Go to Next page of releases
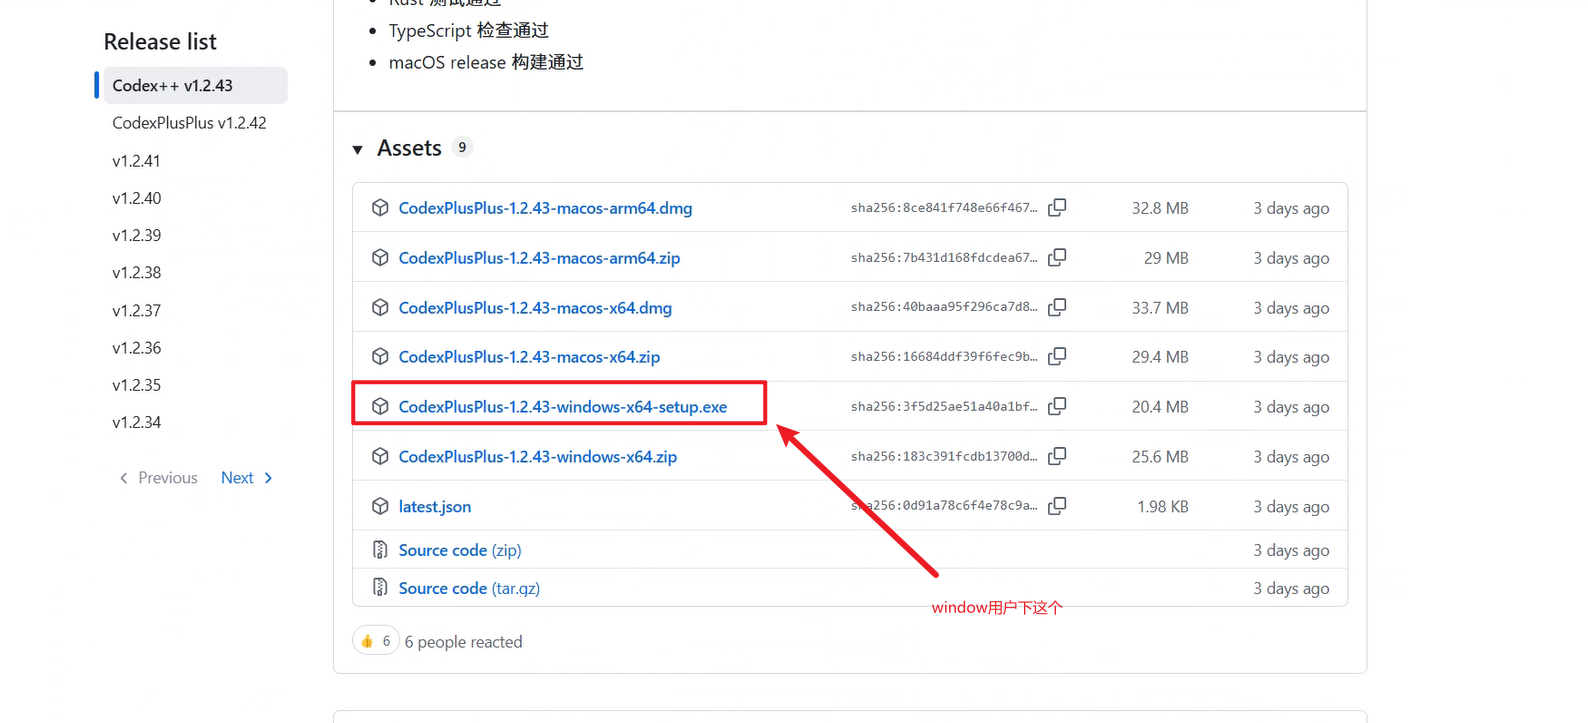 point(246,478)
